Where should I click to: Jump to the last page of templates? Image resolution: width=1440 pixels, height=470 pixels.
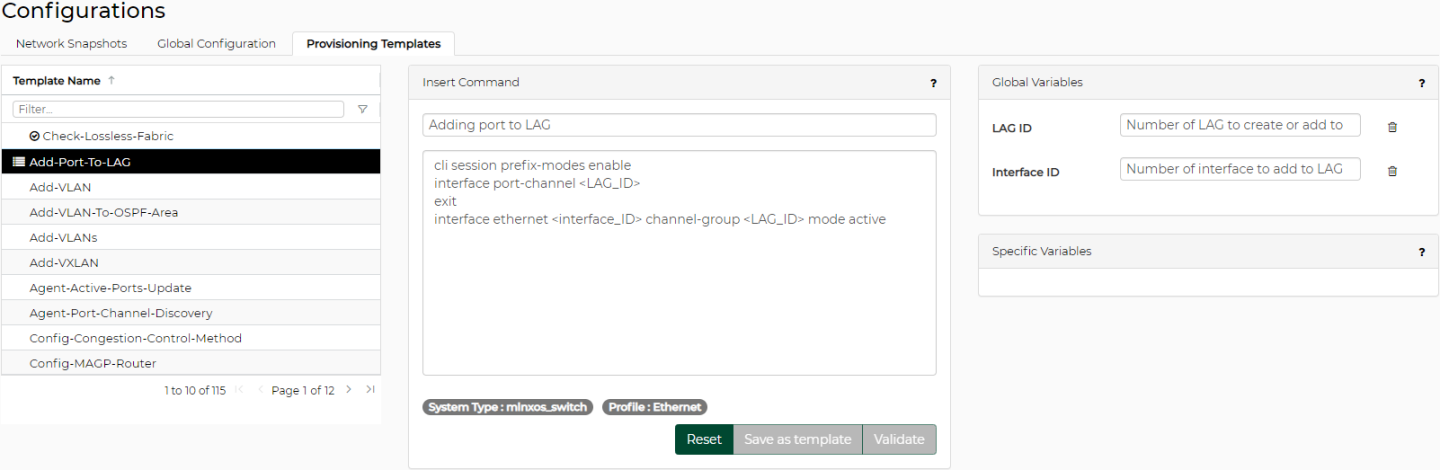[x=370, y=390]
